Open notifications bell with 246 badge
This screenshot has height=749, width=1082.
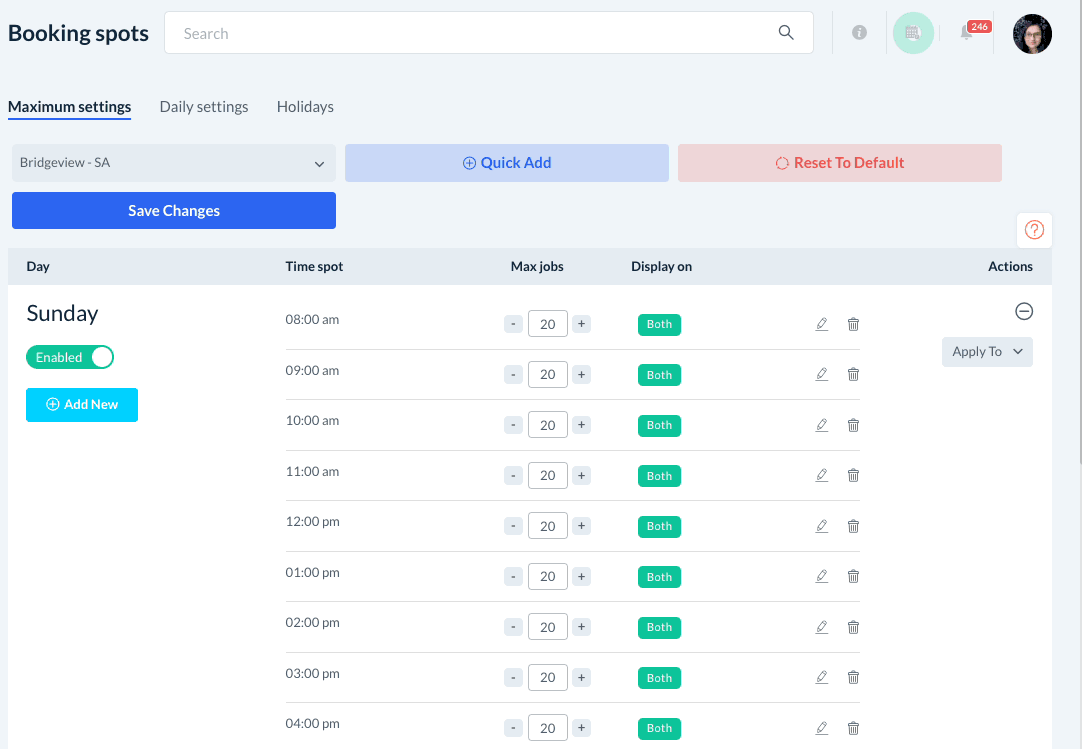coord(967,33)
